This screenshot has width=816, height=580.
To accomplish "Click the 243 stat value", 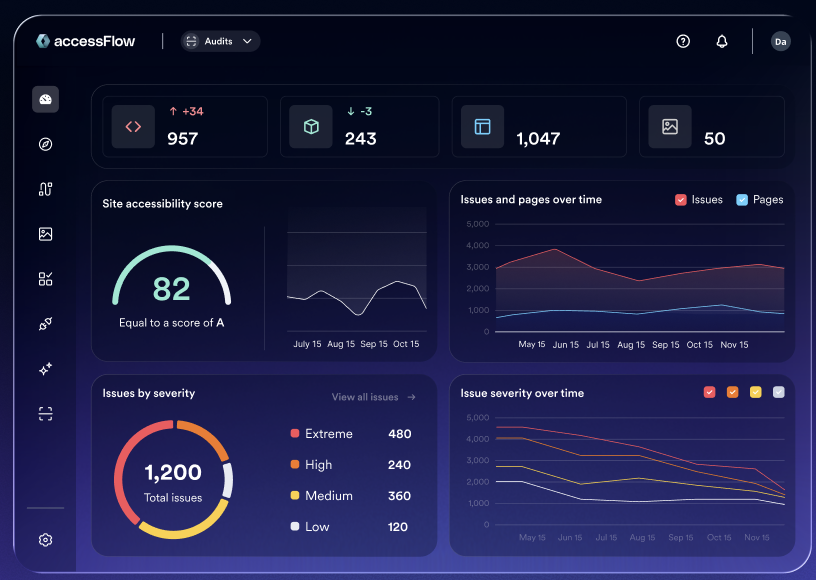I will click(x=361, y=138).
